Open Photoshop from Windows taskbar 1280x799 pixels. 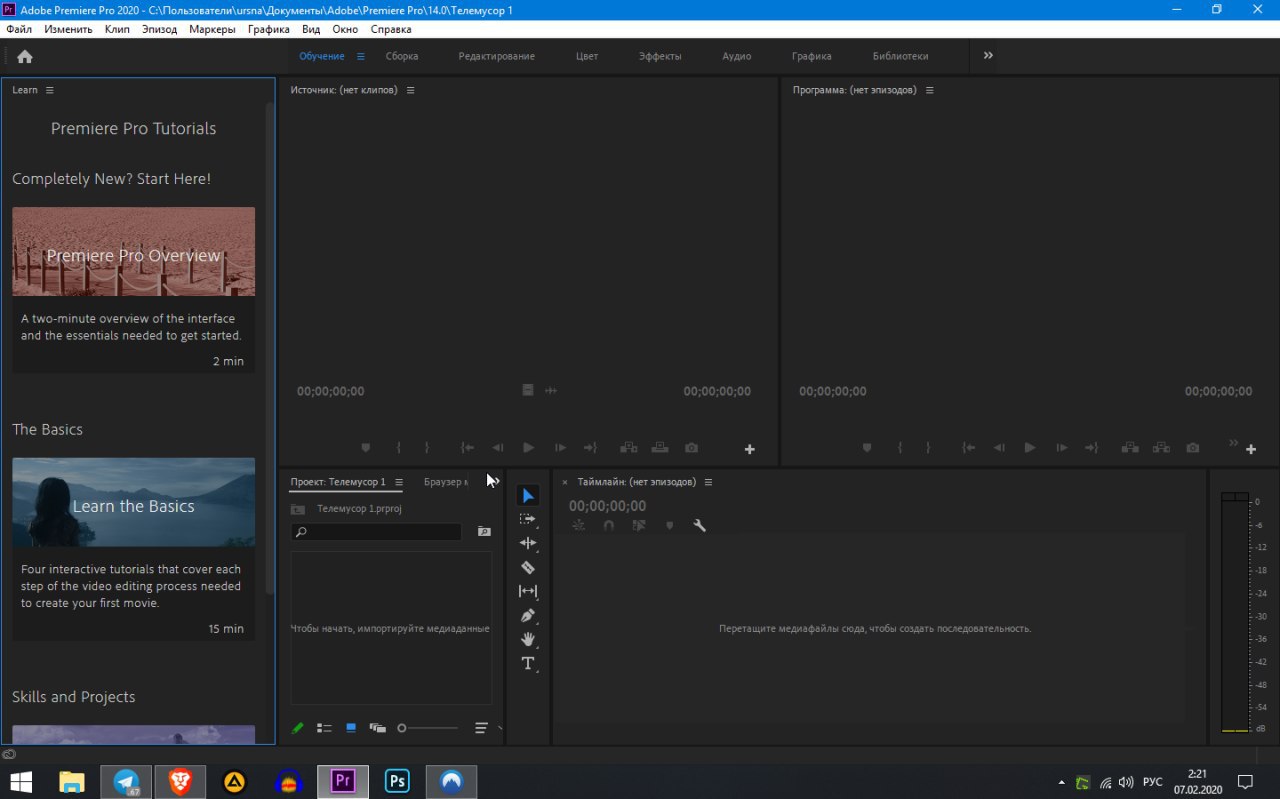pyautogui.click(x=398, y=781)
